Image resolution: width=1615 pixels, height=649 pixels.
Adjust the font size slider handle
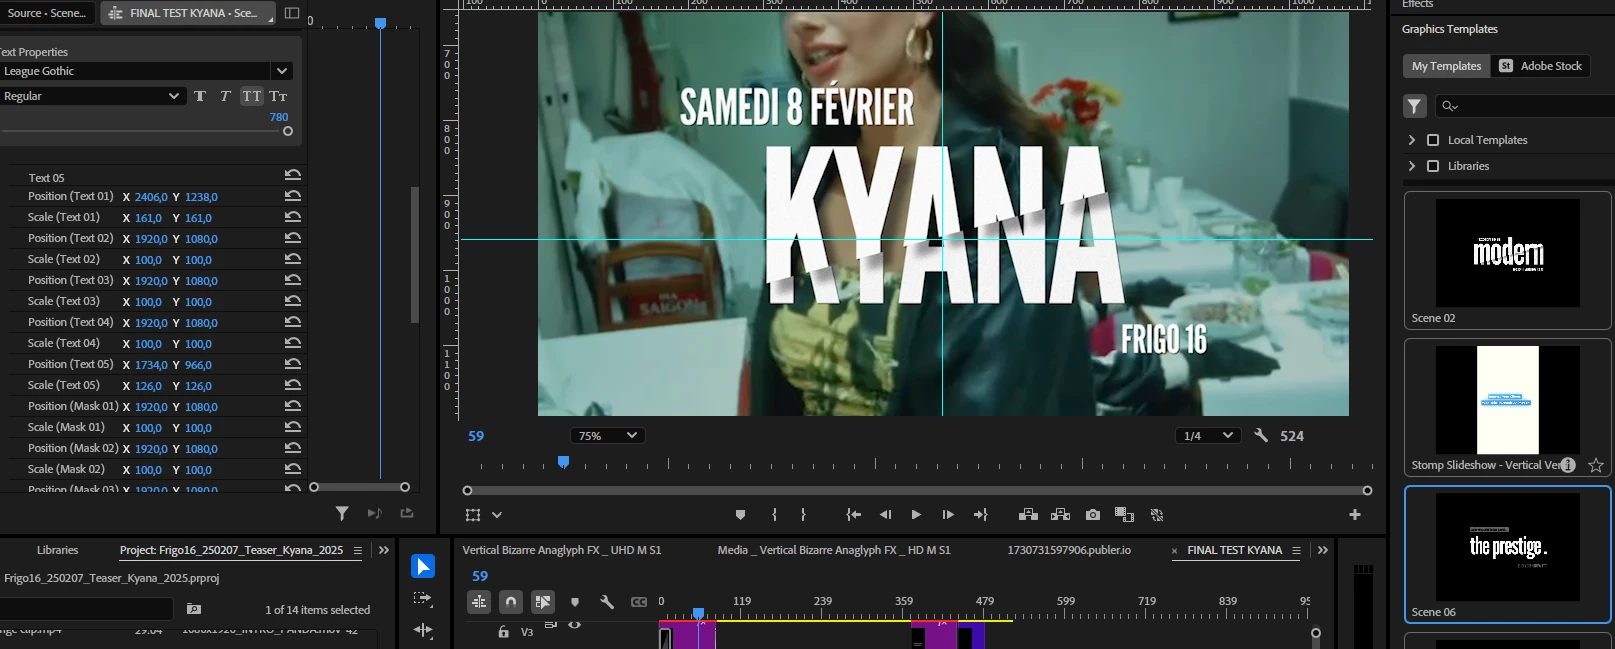[x=288, y=131]
